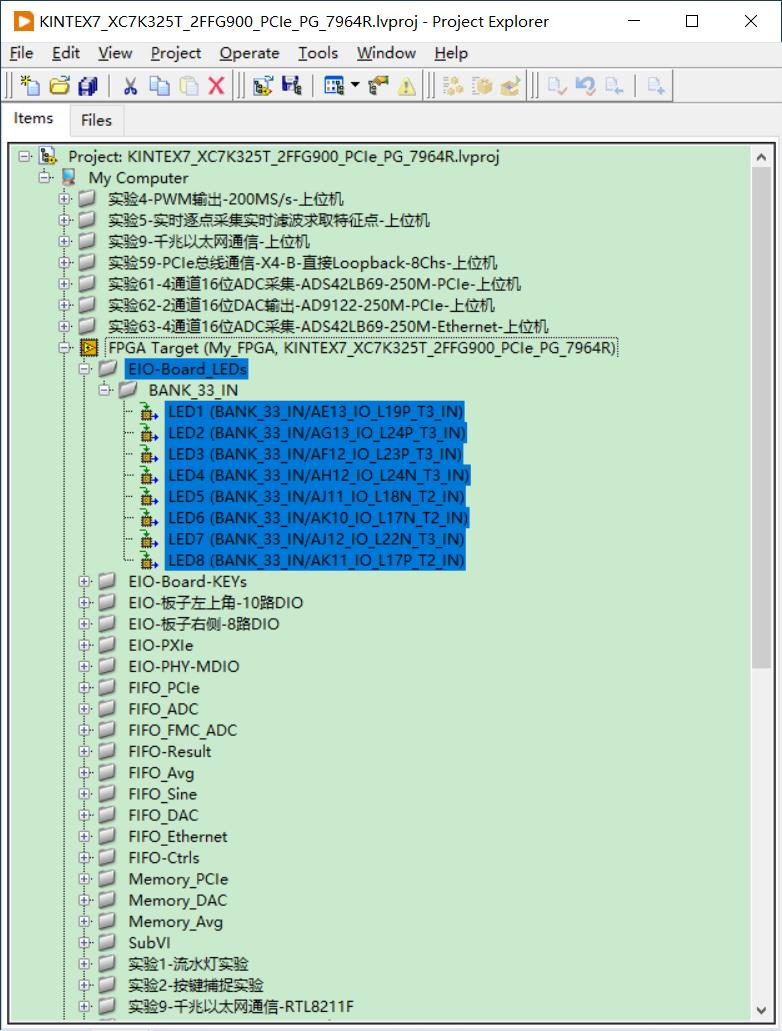This screenshot has height=1031, width=782.
Task: Click the LED5 FPGA I/O node icon
Action: coord(149,497)
